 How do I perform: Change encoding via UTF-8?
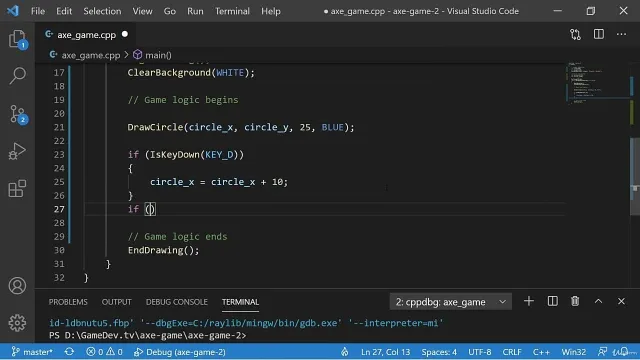pyautogui.click(x=480, y=352)
